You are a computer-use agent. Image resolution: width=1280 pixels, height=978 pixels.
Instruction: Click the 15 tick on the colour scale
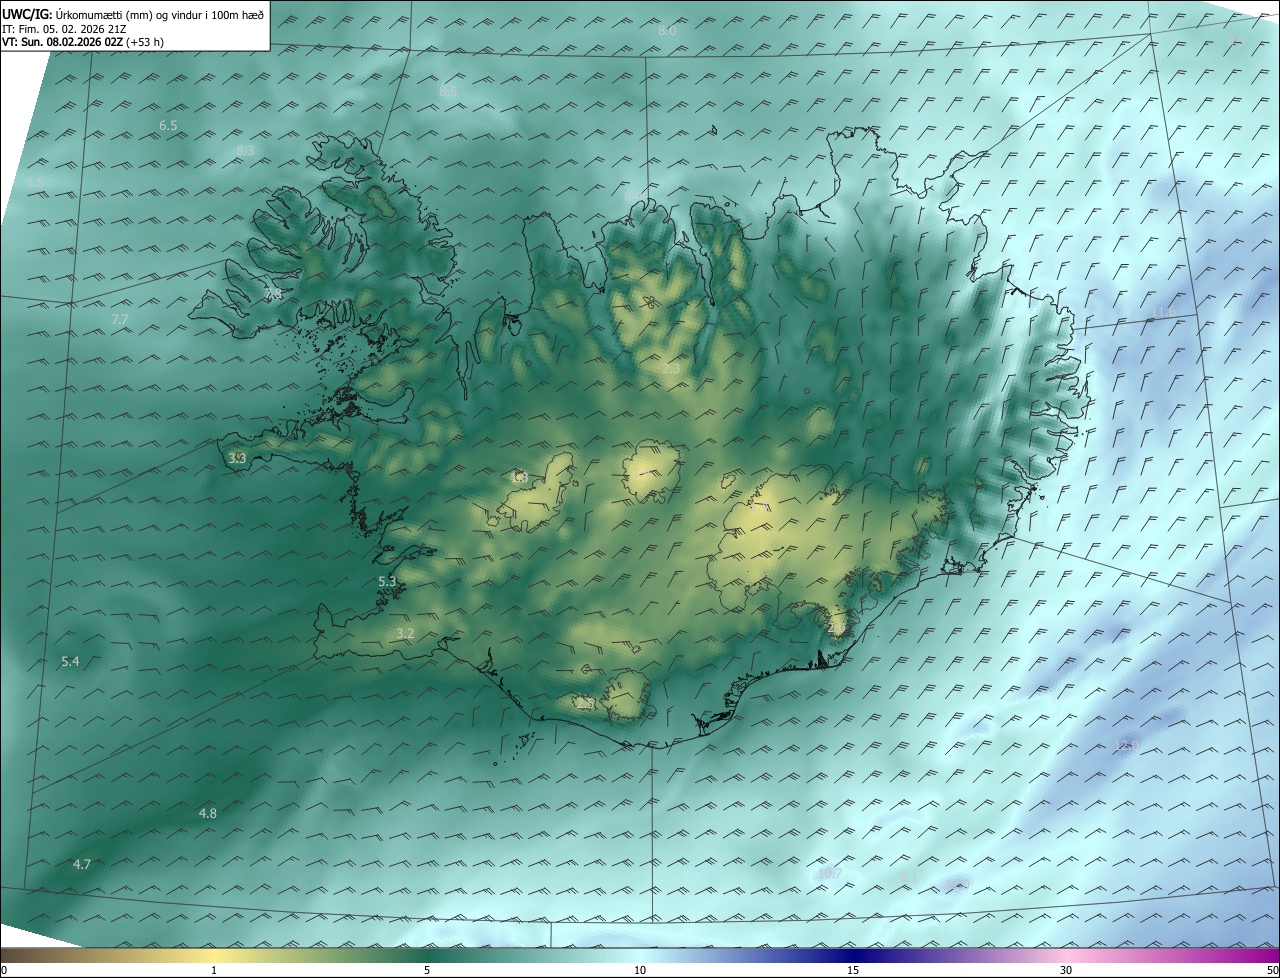click(853, 971)
